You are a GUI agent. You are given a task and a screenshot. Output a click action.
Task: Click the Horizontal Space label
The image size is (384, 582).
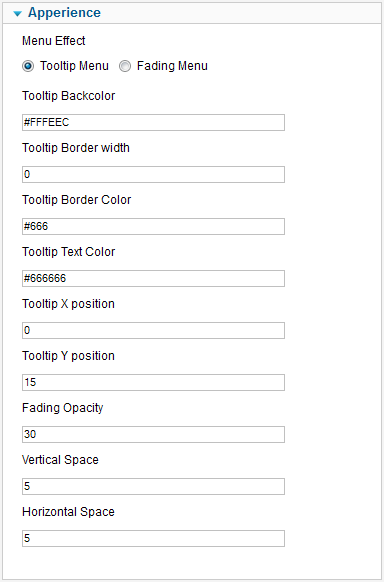[x=69, y=512]
